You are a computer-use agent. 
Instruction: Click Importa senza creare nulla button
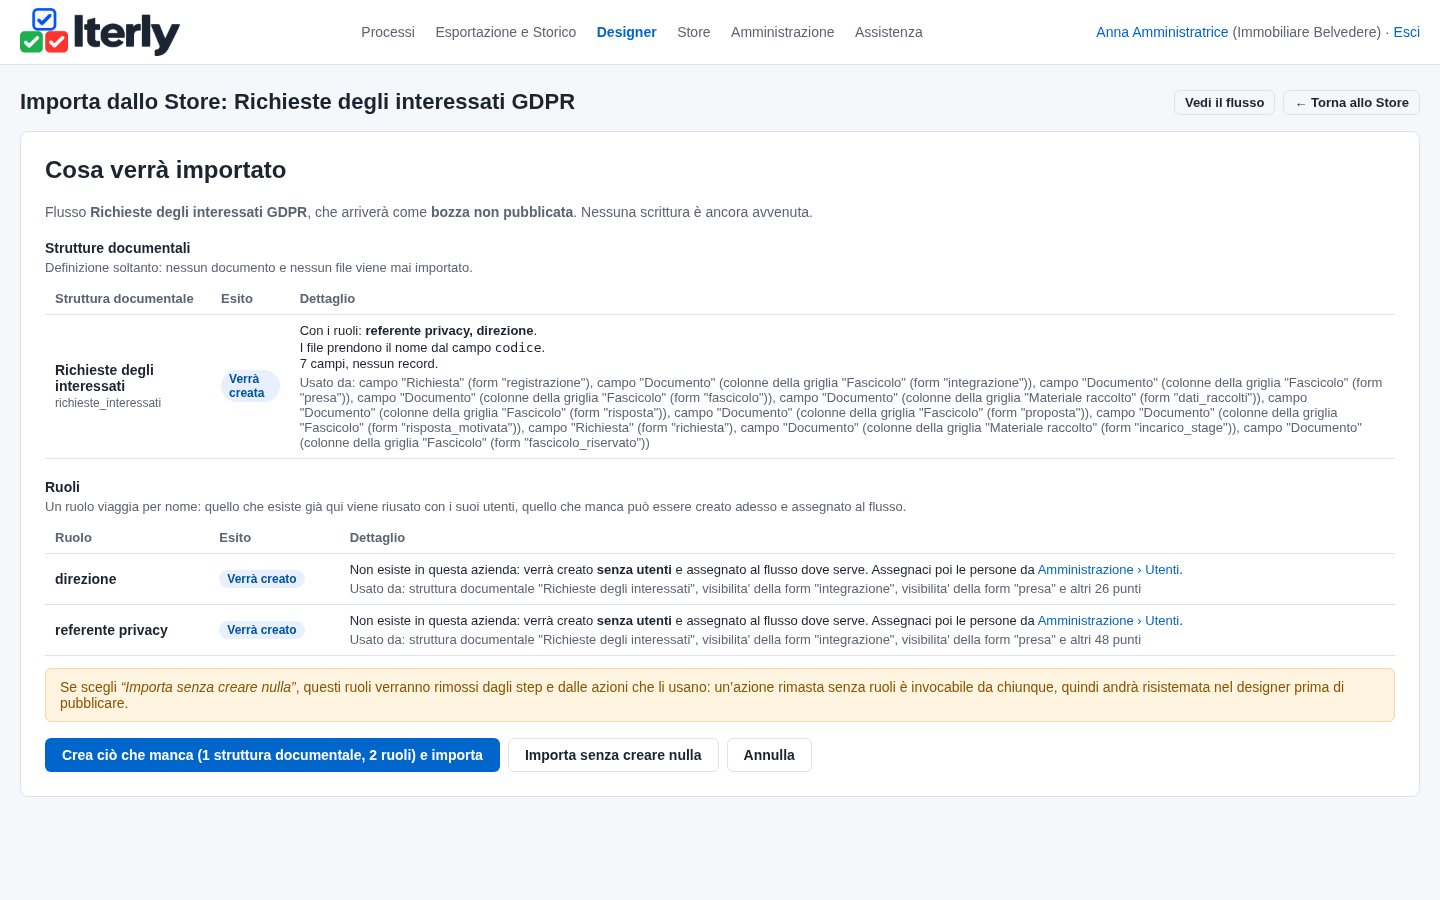(613, 755)
